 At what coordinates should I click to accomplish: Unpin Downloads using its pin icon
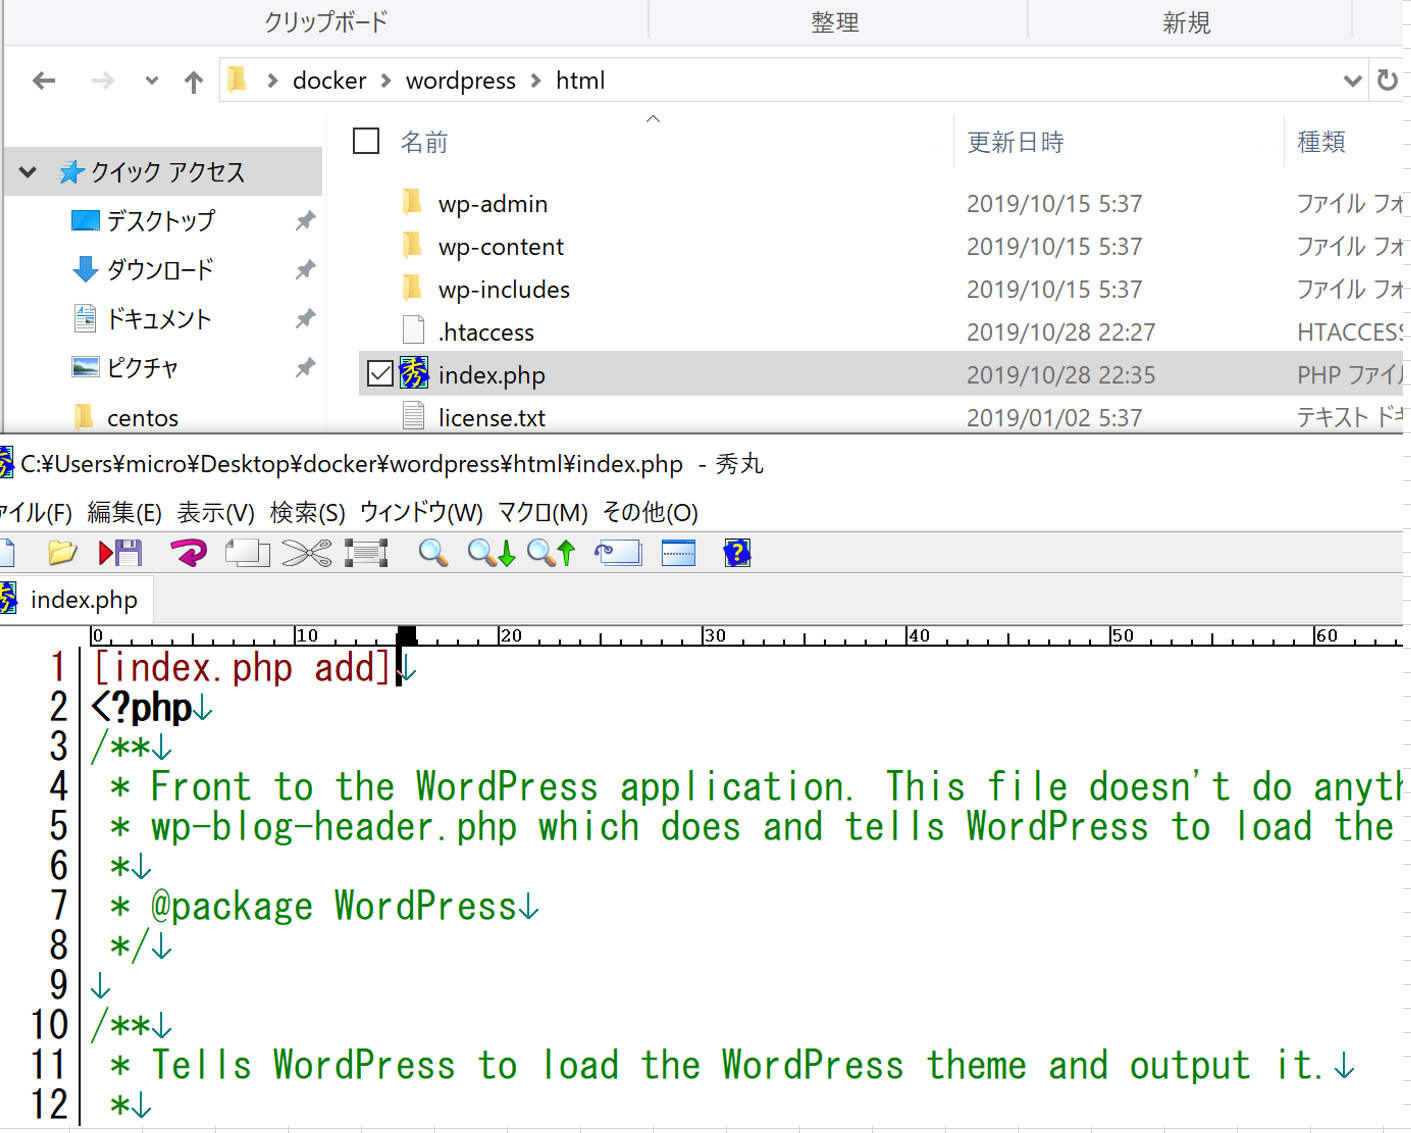(305, 269)
